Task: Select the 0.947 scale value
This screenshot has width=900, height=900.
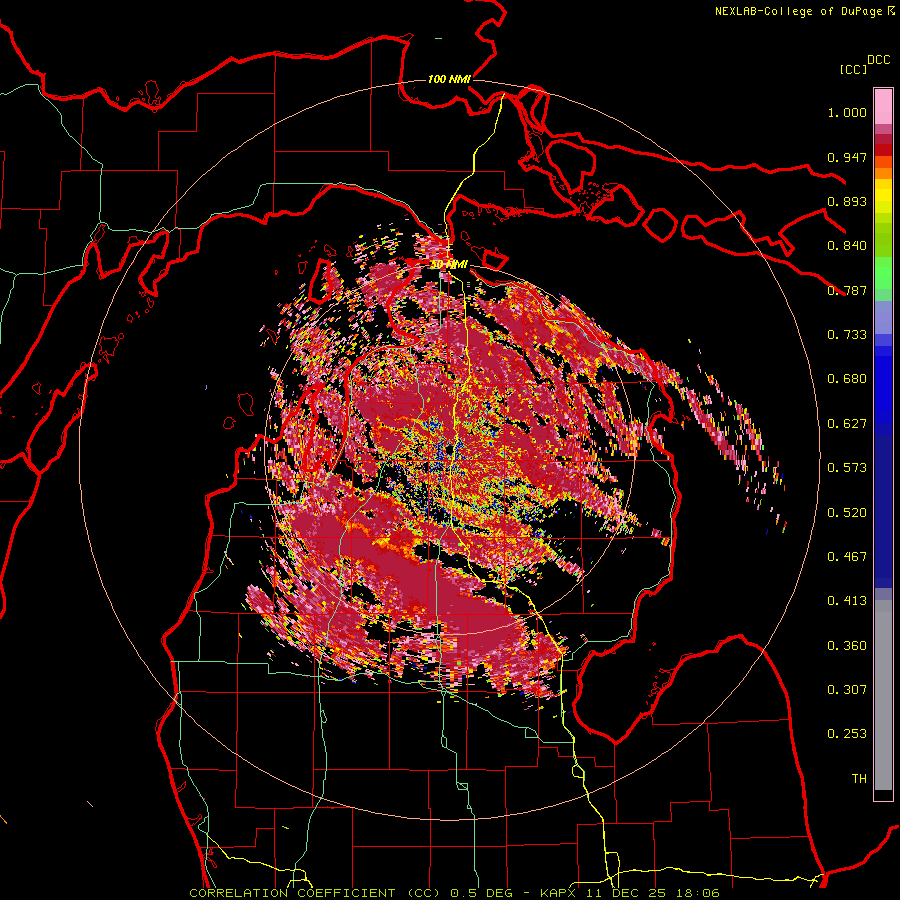Action: (847, 157)
